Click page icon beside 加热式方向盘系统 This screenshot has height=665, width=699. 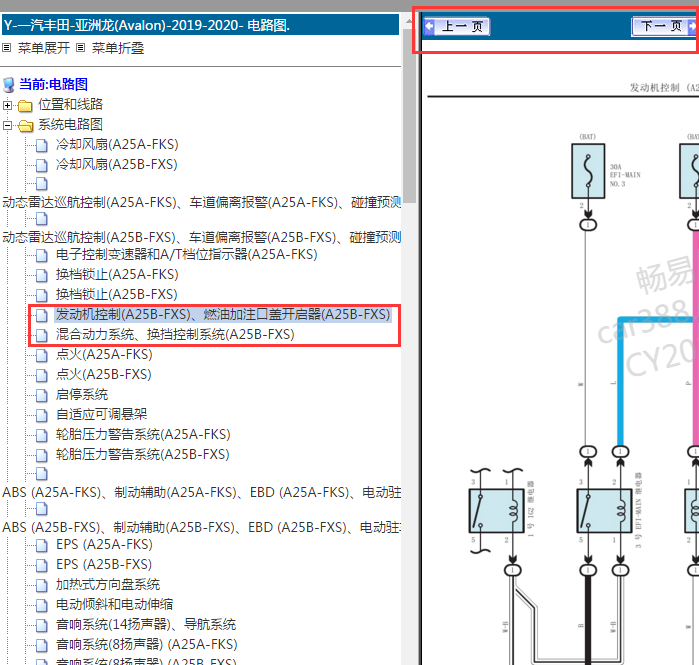click(x=41, y=587)
